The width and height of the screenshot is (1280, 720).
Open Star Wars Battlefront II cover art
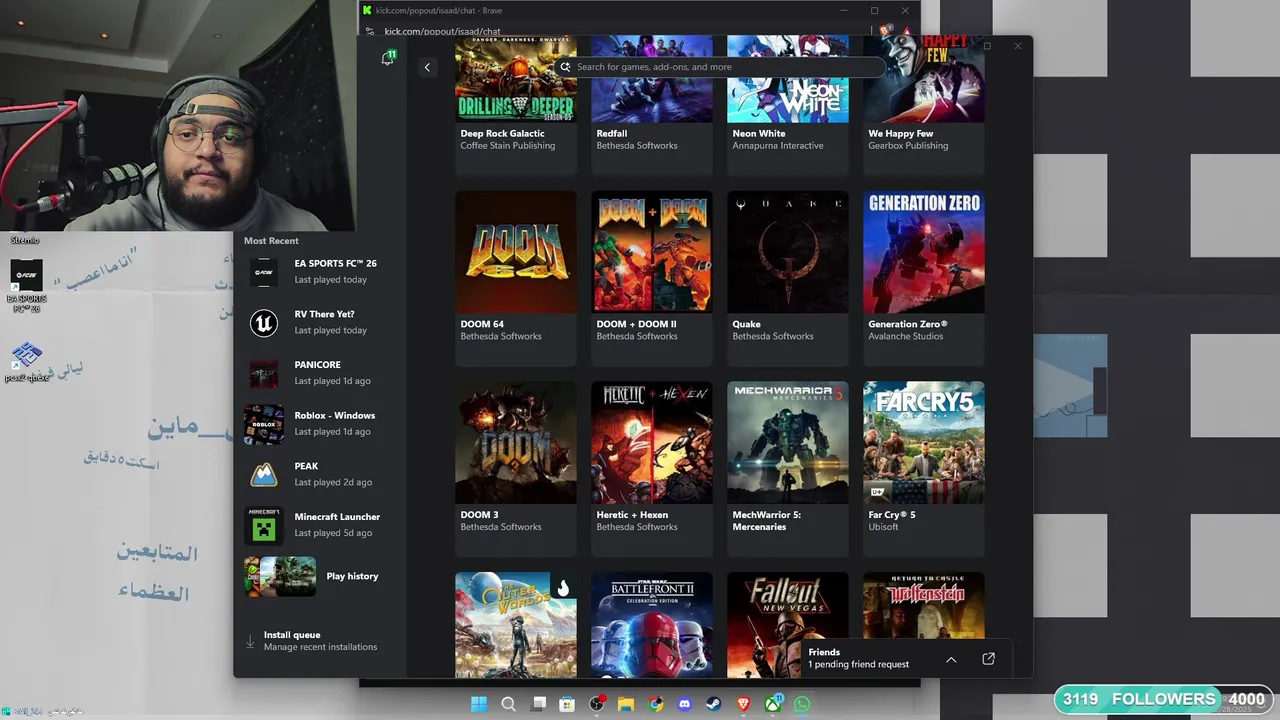[652, 625]
